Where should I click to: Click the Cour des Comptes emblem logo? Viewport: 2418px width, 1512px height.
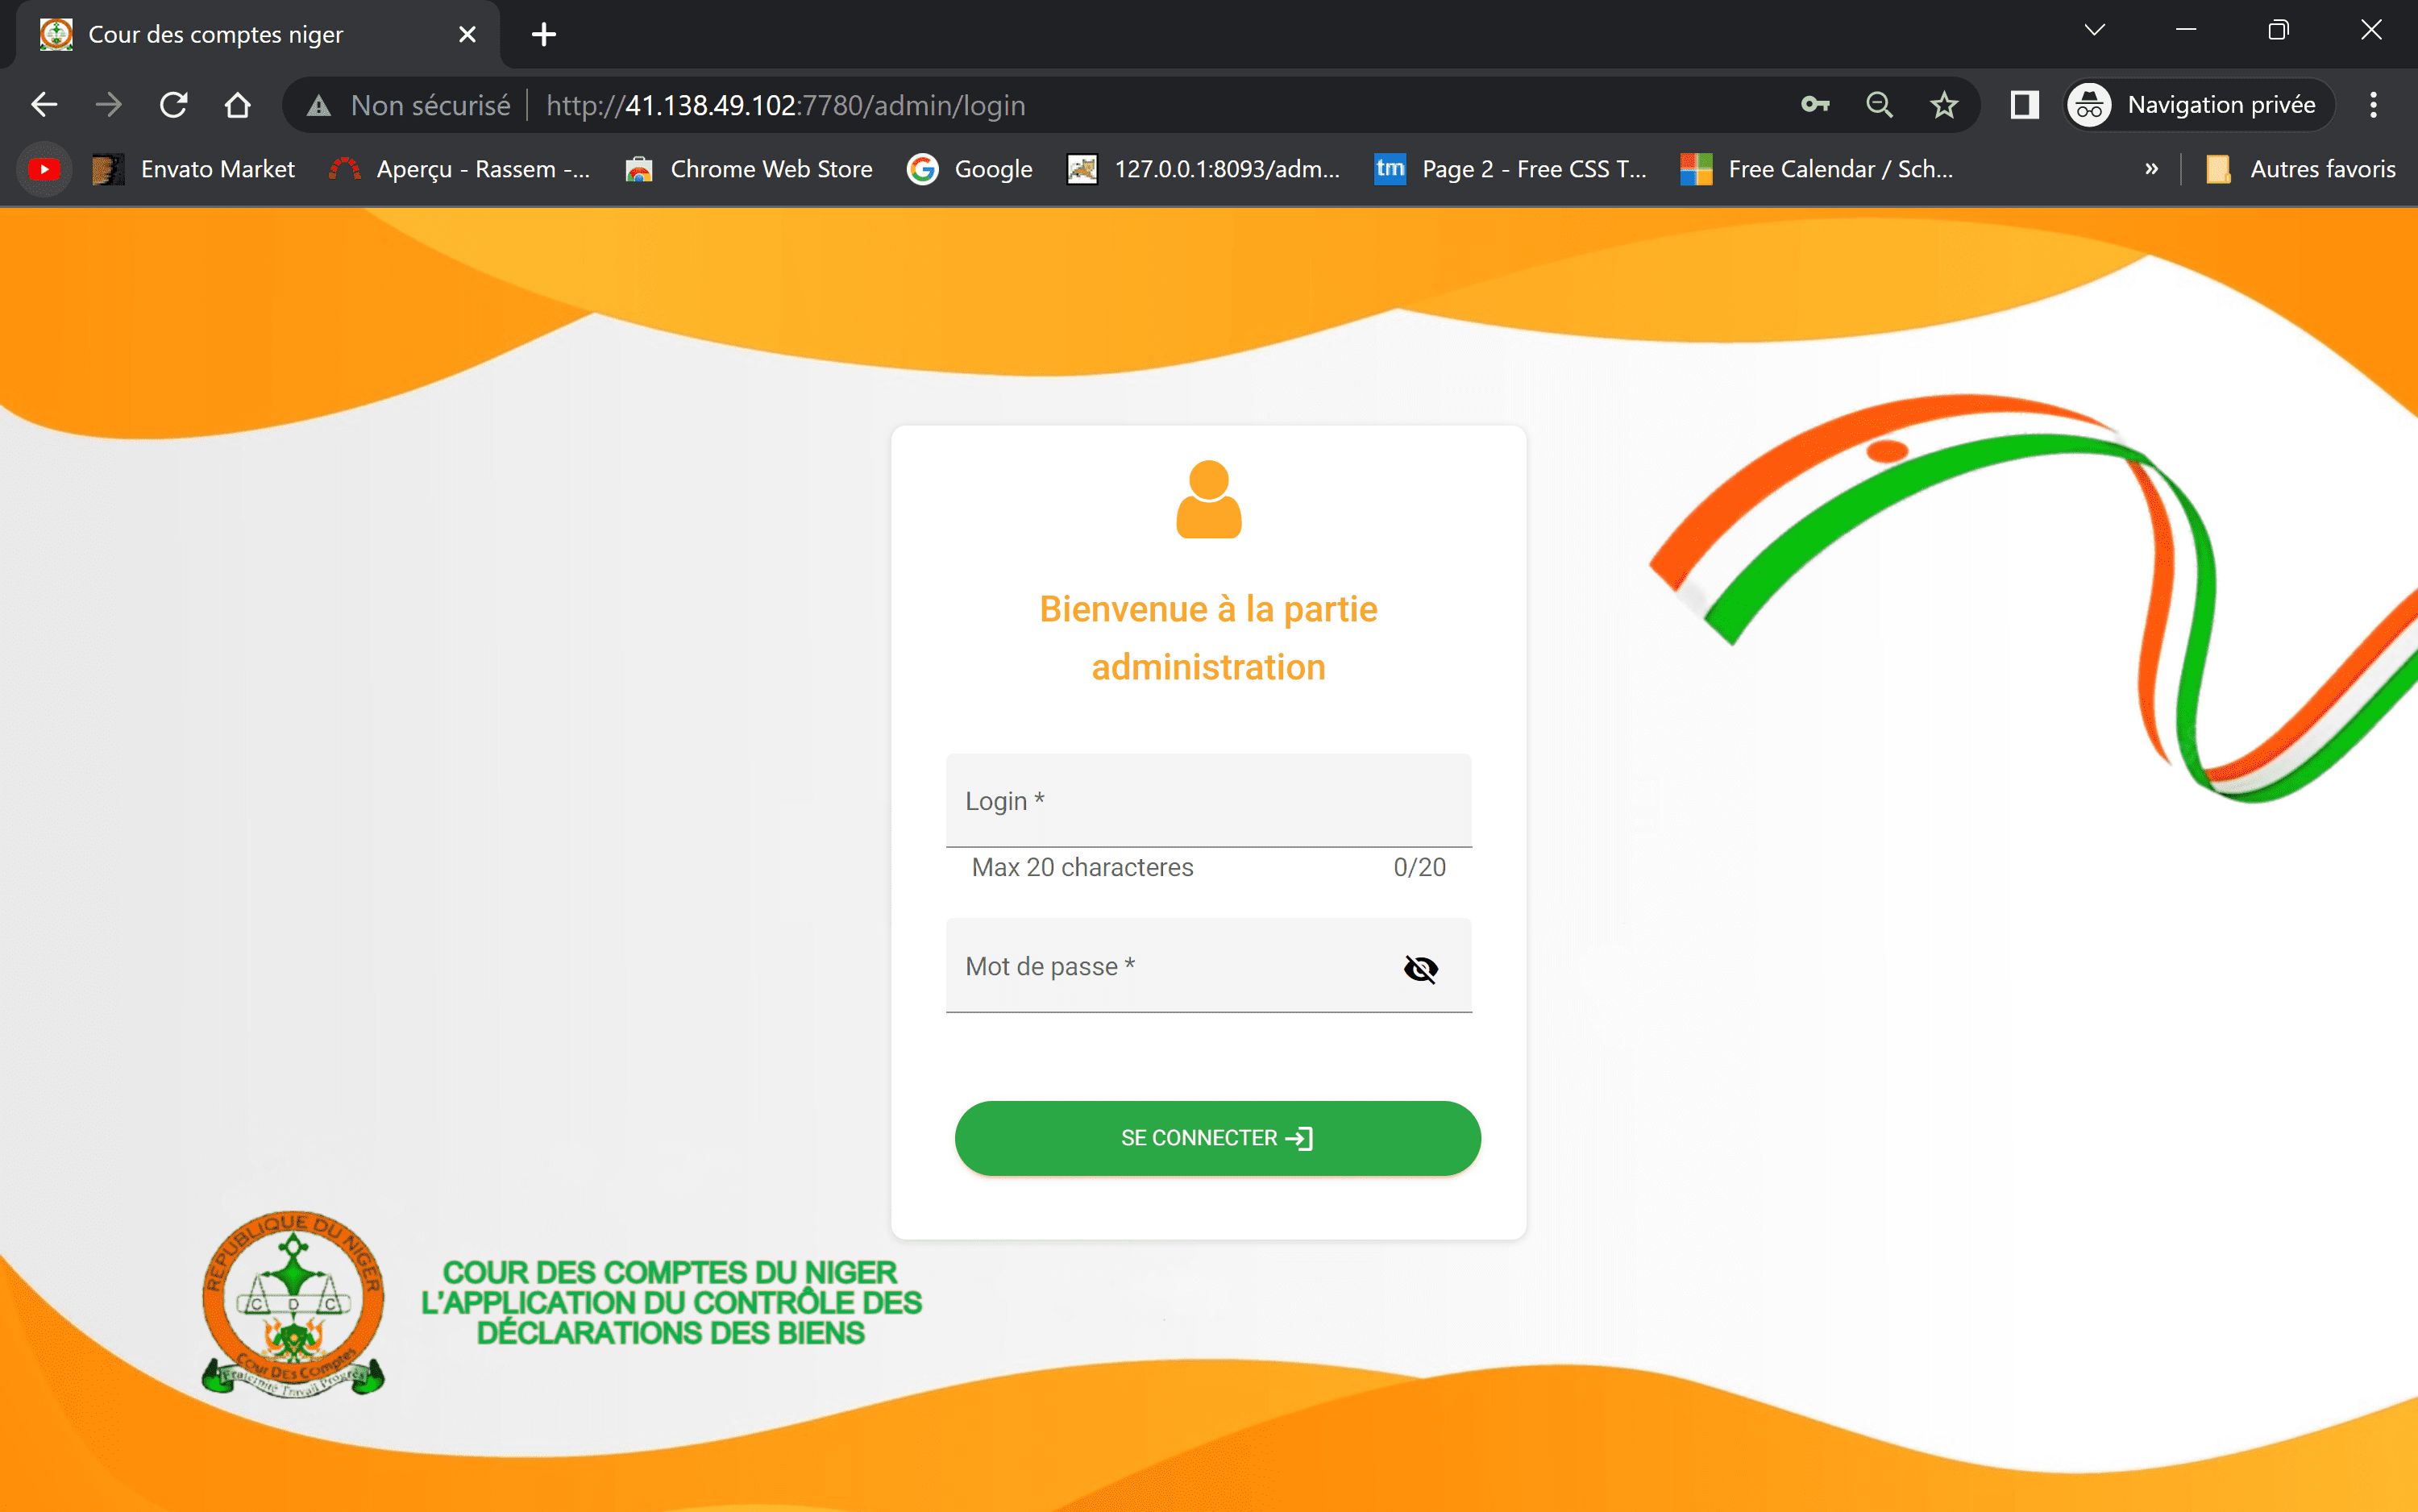click(x=293, y=1303)
